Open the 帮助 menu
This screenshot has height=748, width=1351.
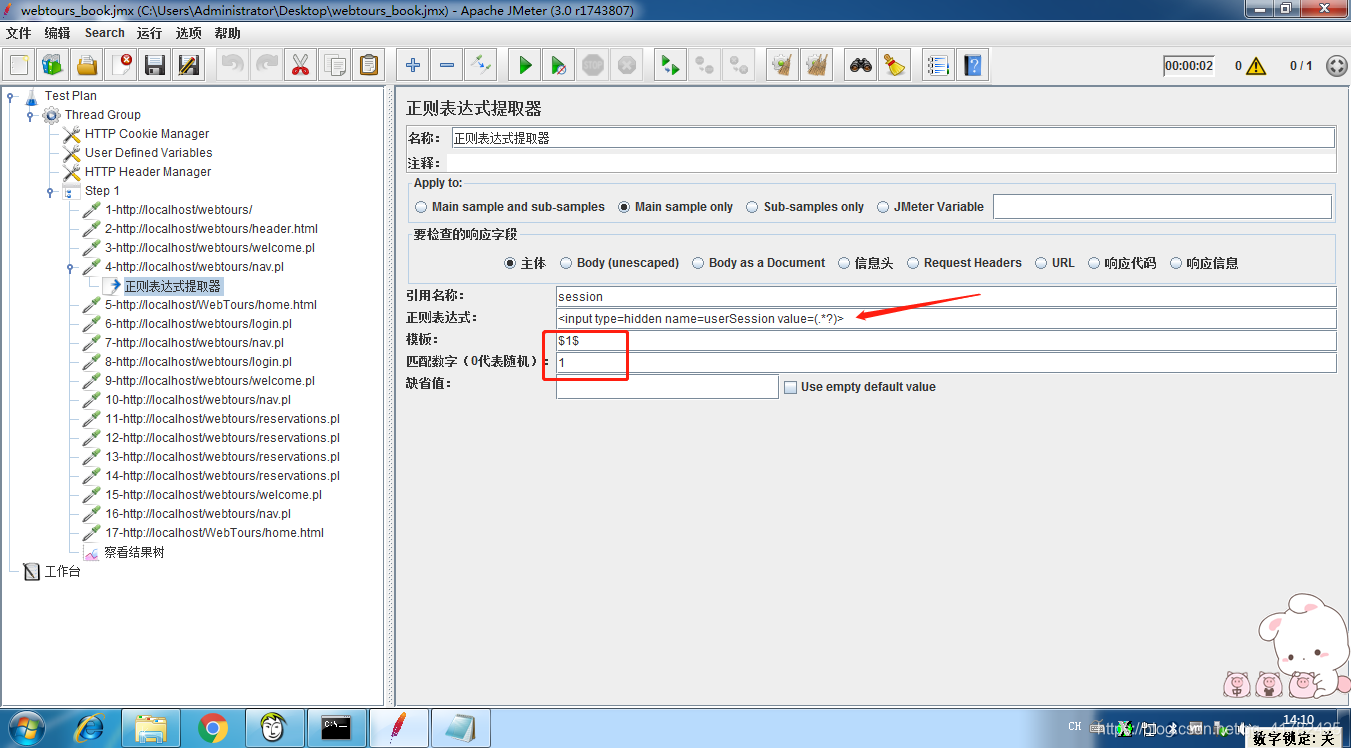pyautogui.click(x=227, y=33)
